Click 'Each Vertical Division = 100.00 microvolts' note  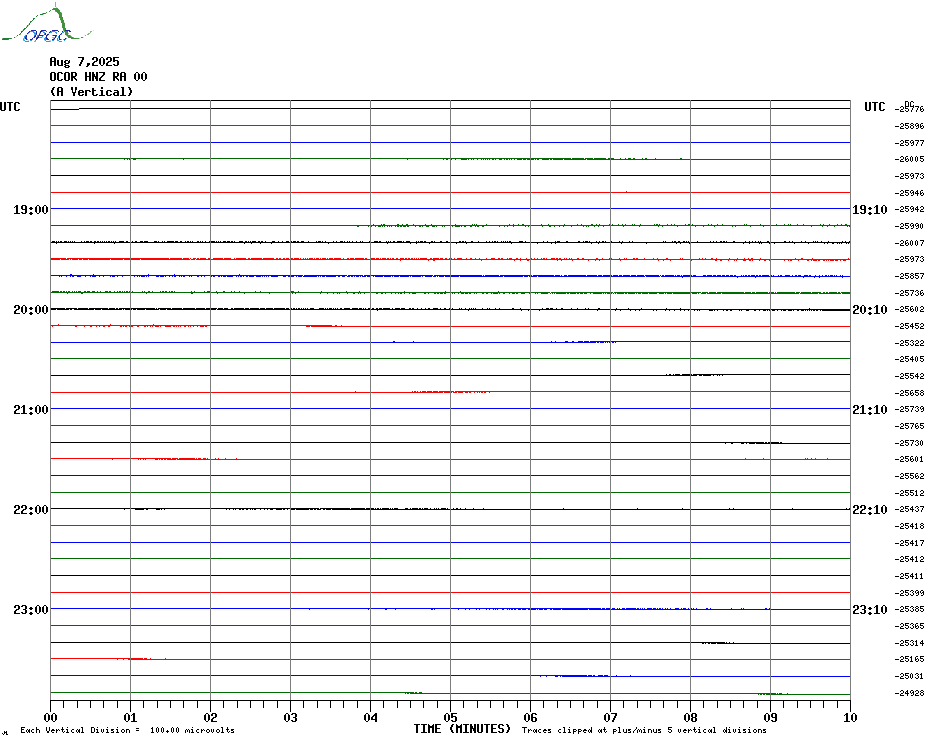click(128, 730)
